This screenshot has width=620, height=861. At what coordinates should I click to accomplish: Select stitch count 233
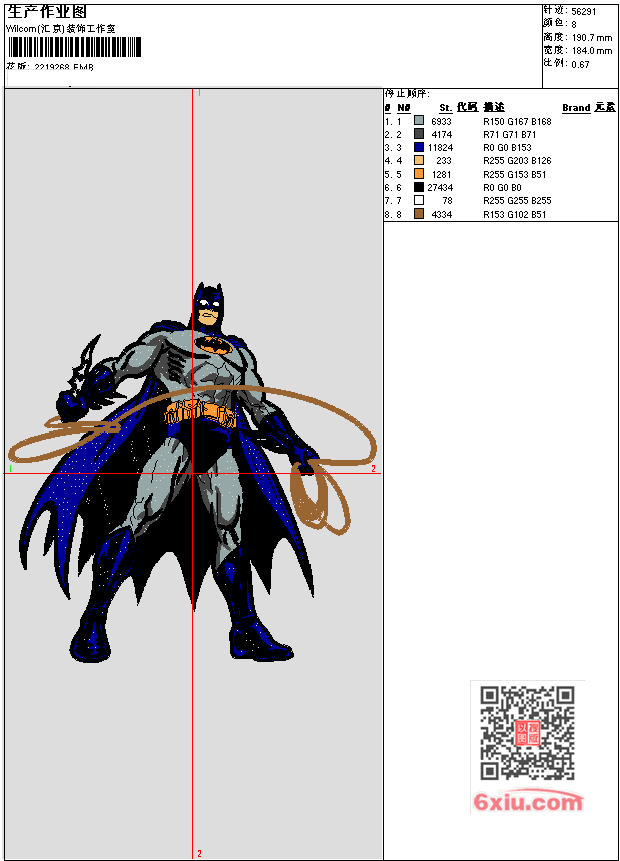(x=444, y=161)
